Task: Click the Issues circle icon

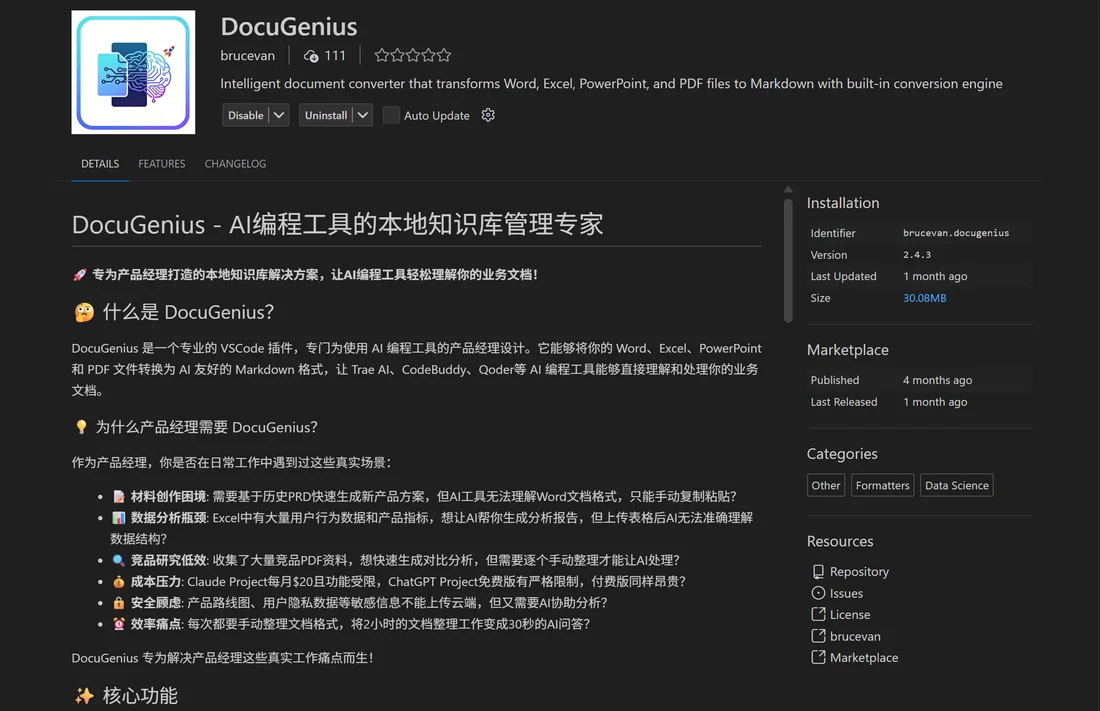Action: coord(818,593)
